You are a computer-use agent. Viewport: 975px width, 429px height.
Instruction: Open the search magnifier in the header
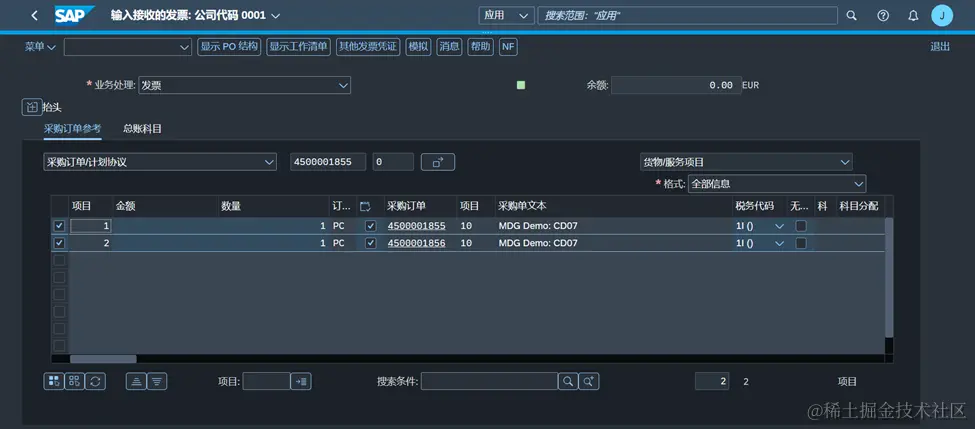pos(852,16)
